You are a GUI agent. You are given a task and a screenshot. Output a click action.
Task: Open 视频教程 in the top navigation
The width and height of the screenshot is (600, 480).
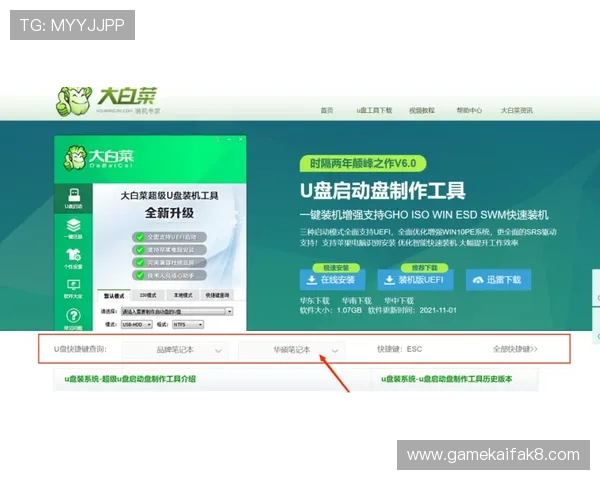(x=422, y=110)
